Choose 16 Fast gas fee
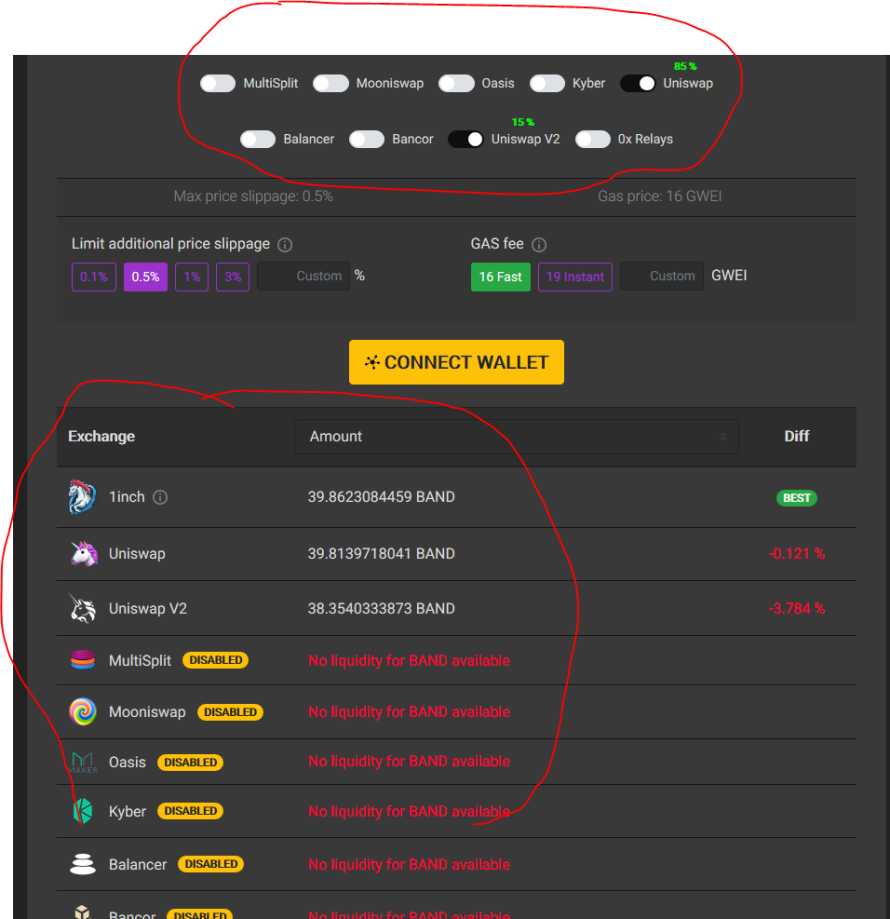Screen dimensions: 890x919 coord(500,277)
